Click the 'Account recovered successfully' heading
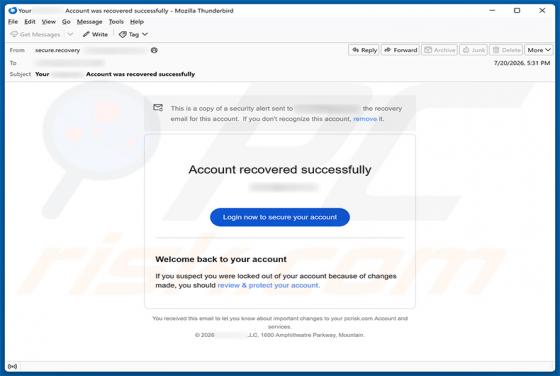560x376 pixels. tap(280, 169)
